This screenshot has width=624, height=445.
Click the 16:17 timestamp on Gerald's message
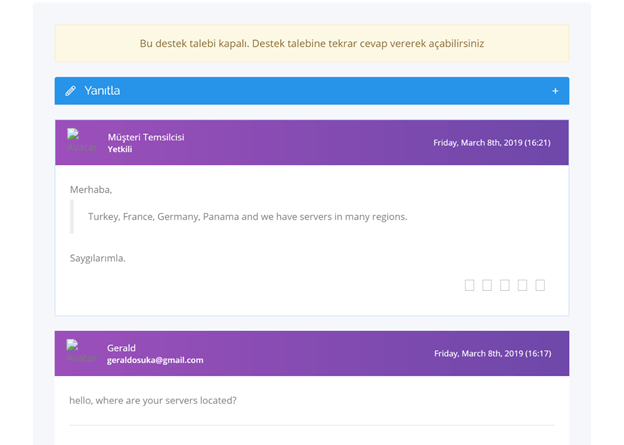tap(493, 353)
